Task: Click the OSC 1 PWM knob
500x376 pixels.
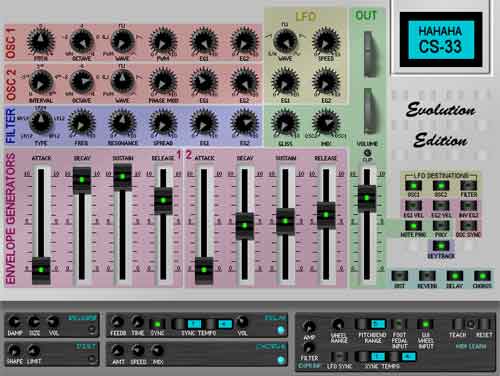Action: (163, 42)
